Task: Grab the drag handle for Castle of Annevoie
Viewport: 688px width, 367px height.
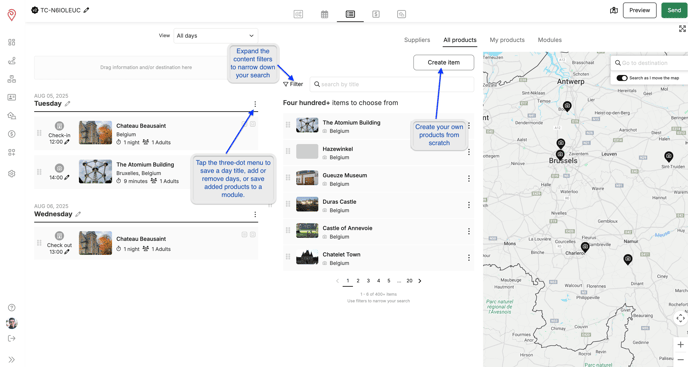Action: 288,230
